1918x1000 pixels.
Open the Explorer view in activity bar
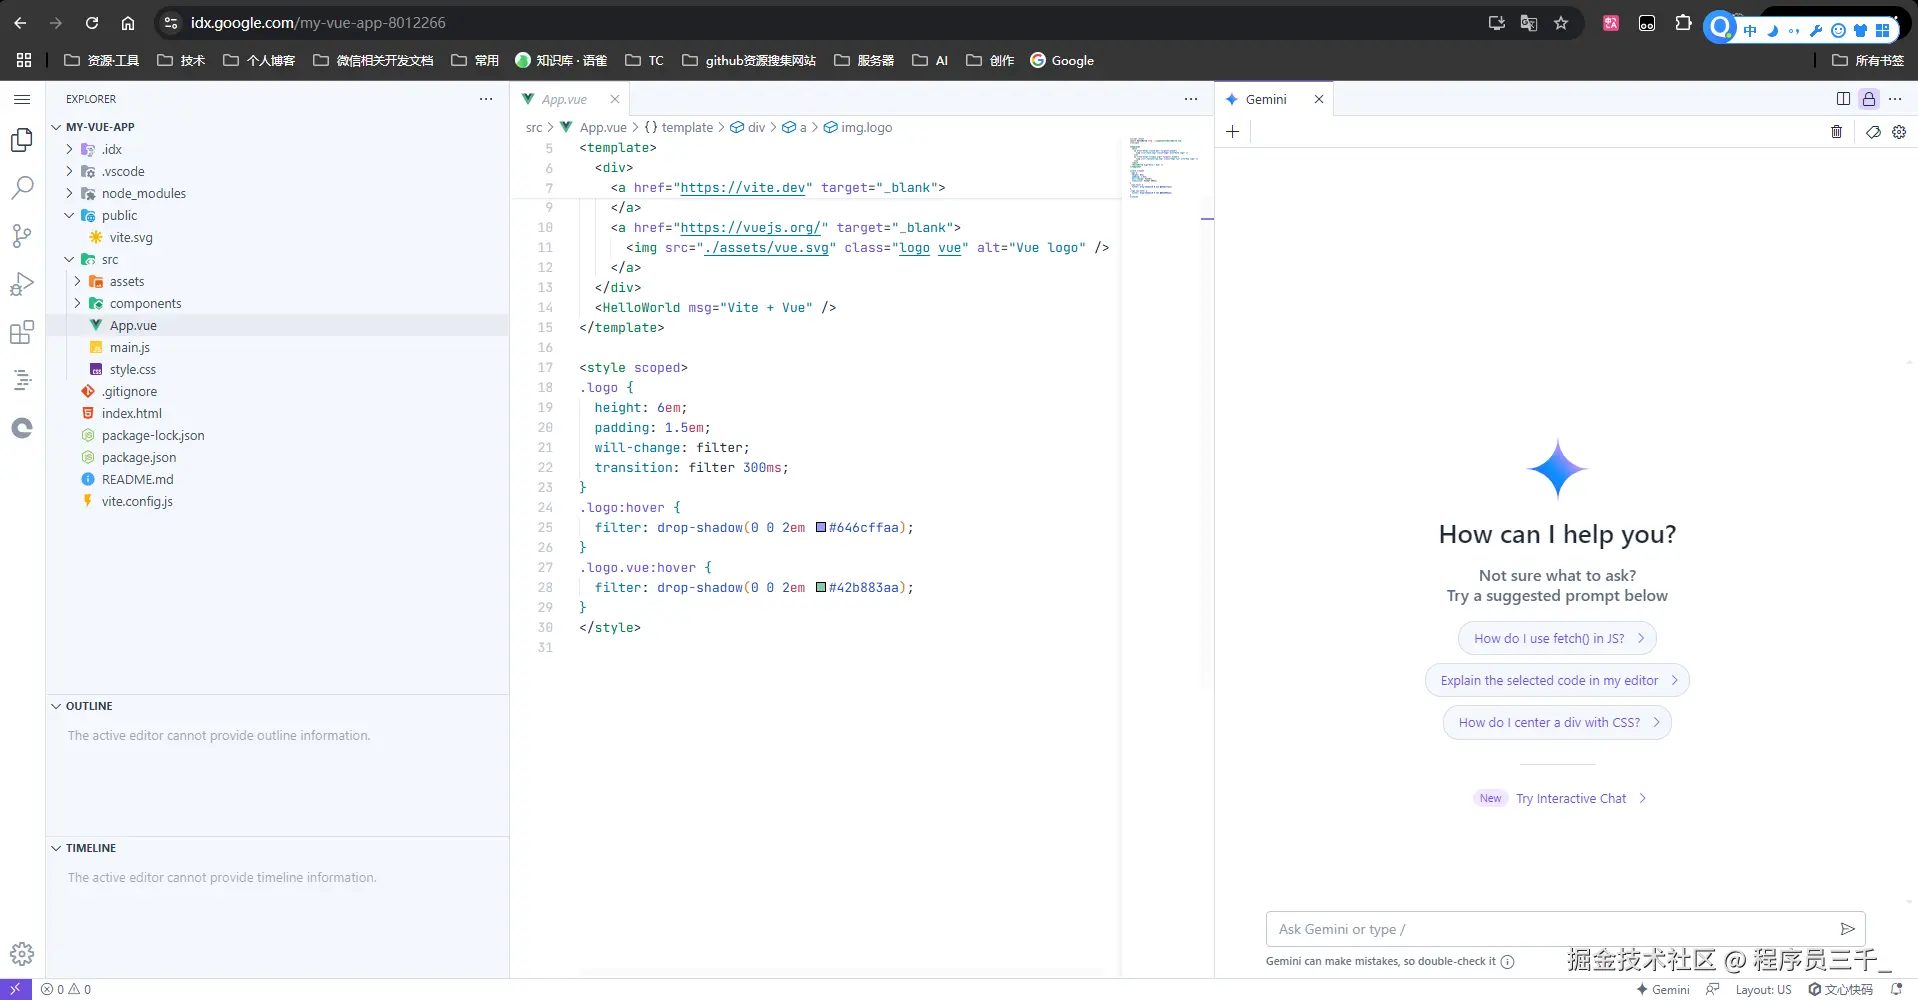[22, 140]
